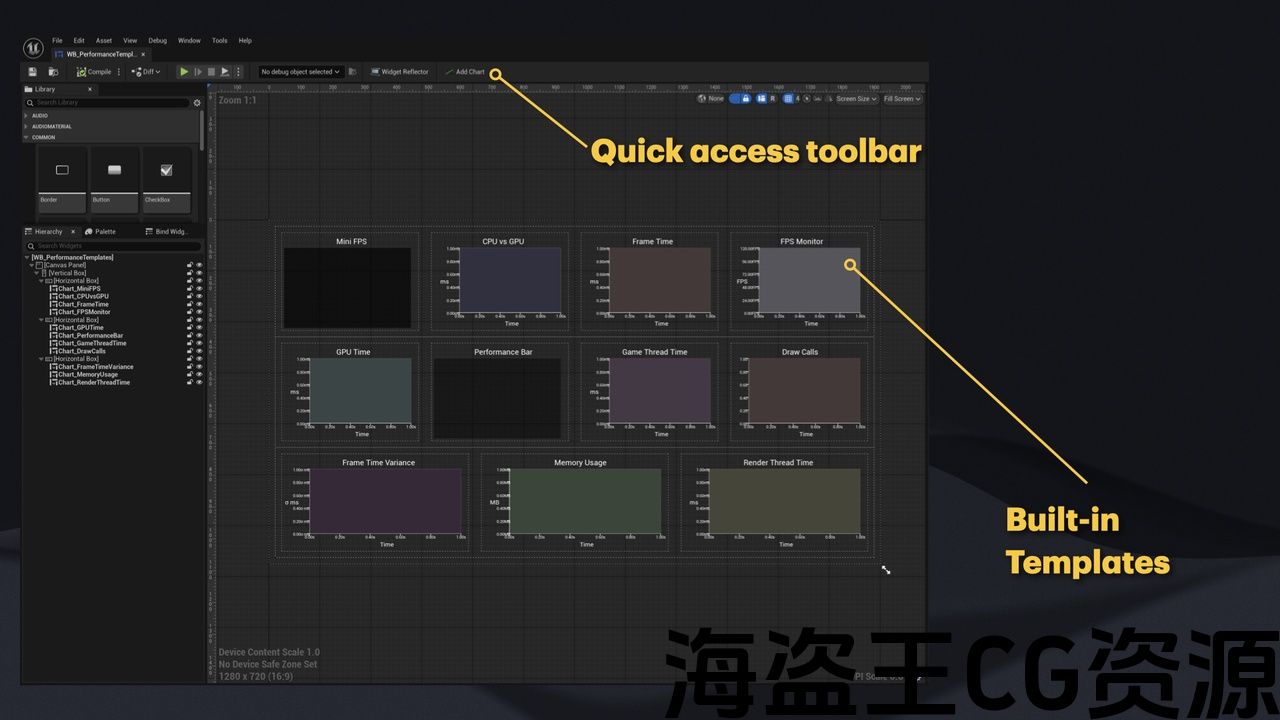Hide Chart_MemoryUsage using its eye icon
This screenshot has height=720, width=1280.
[x=199, y=375]
